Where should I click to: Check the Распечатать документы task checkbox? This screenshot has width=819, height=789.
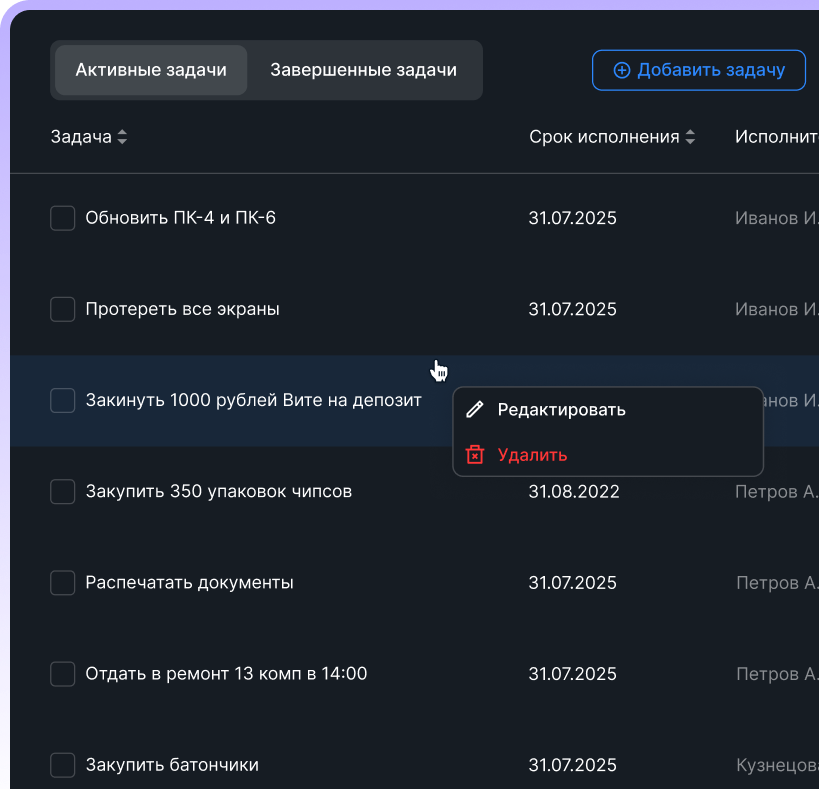click(x=62, y=583)
